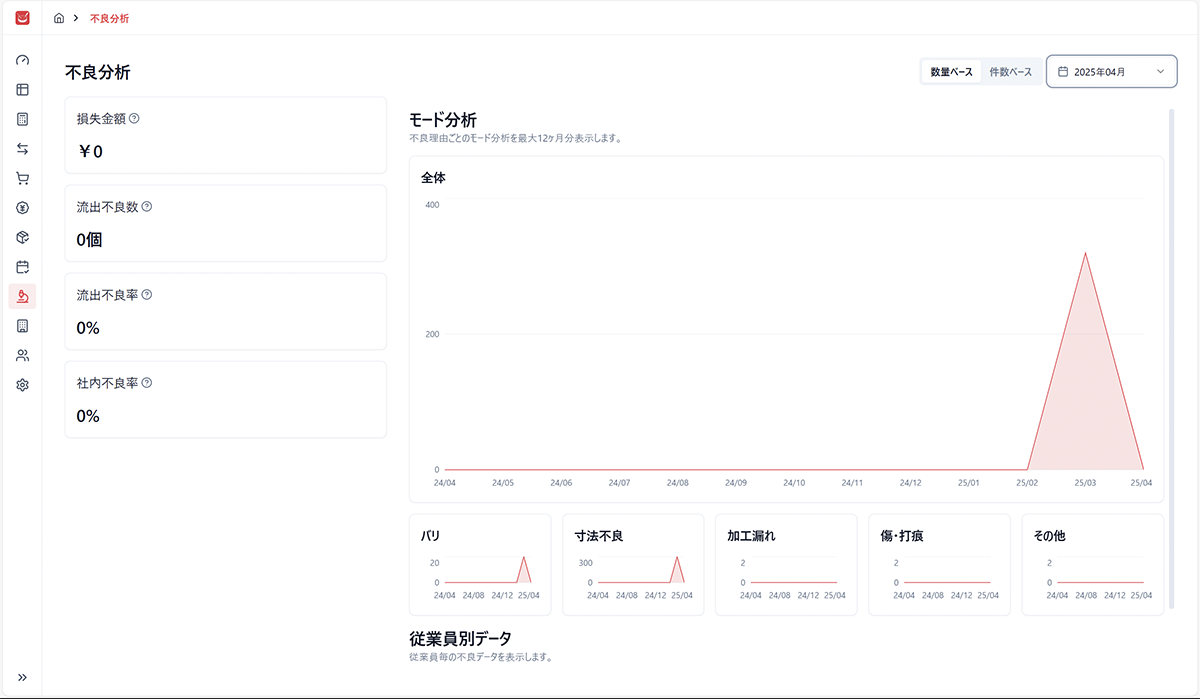Open the dashboard gauge icon in sidebar
The width and height of the screenshot is (1200, 699).
tap(22, 60)
